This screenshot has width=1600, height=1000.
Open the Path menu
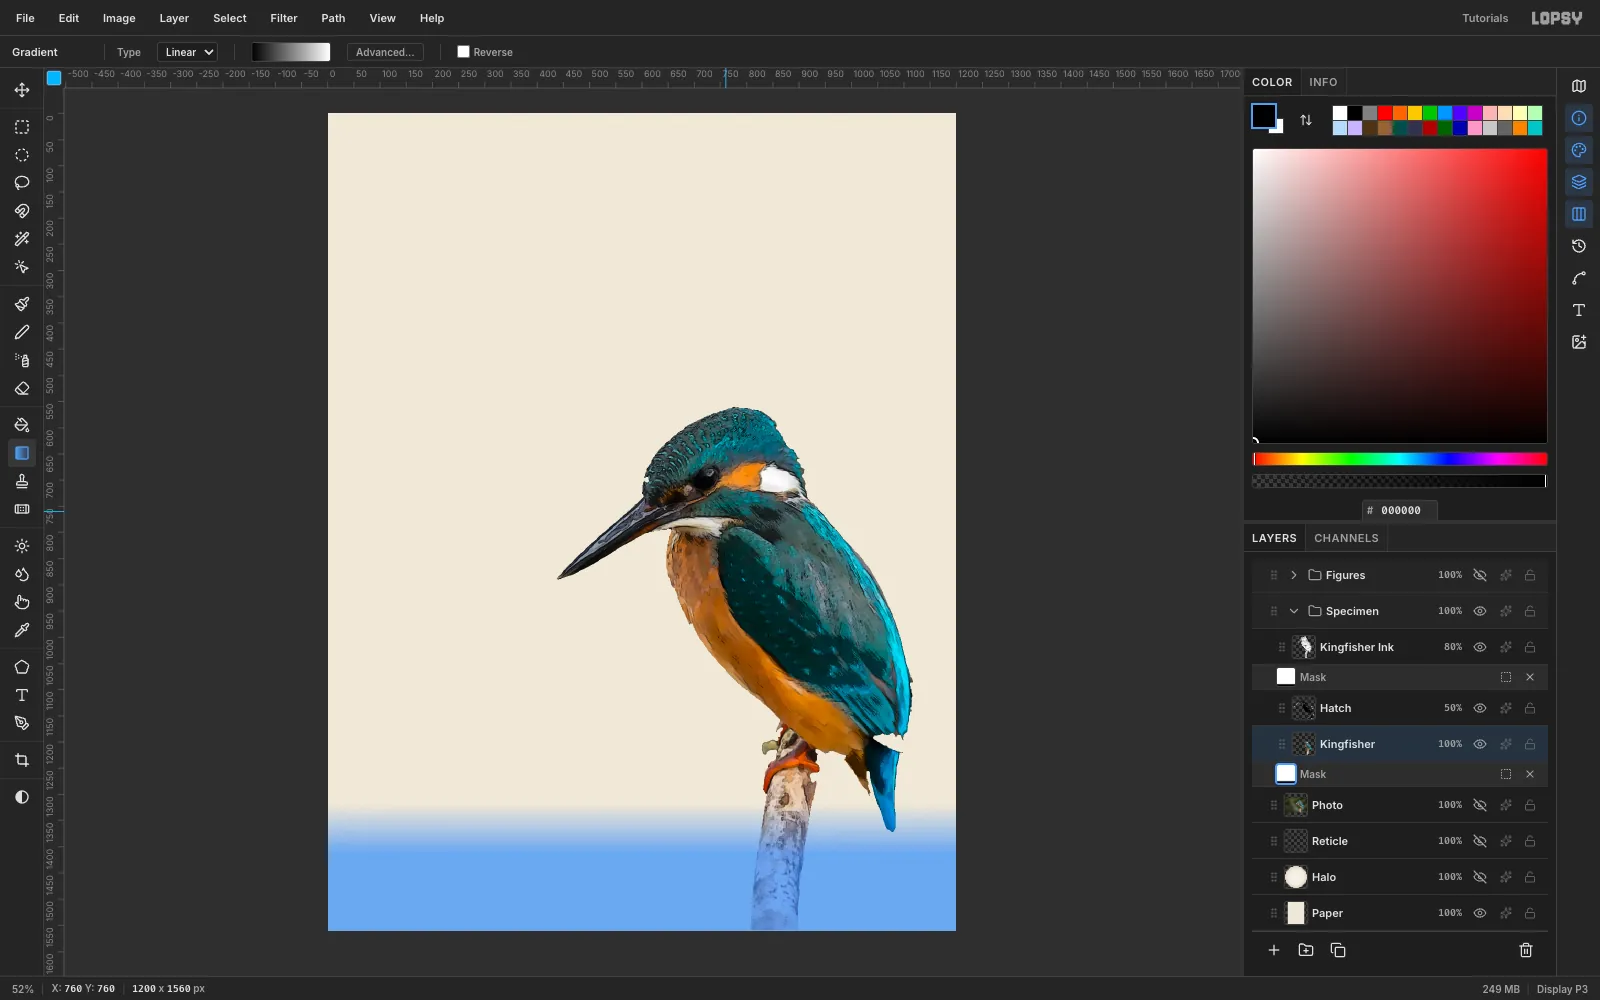(333, 18)
